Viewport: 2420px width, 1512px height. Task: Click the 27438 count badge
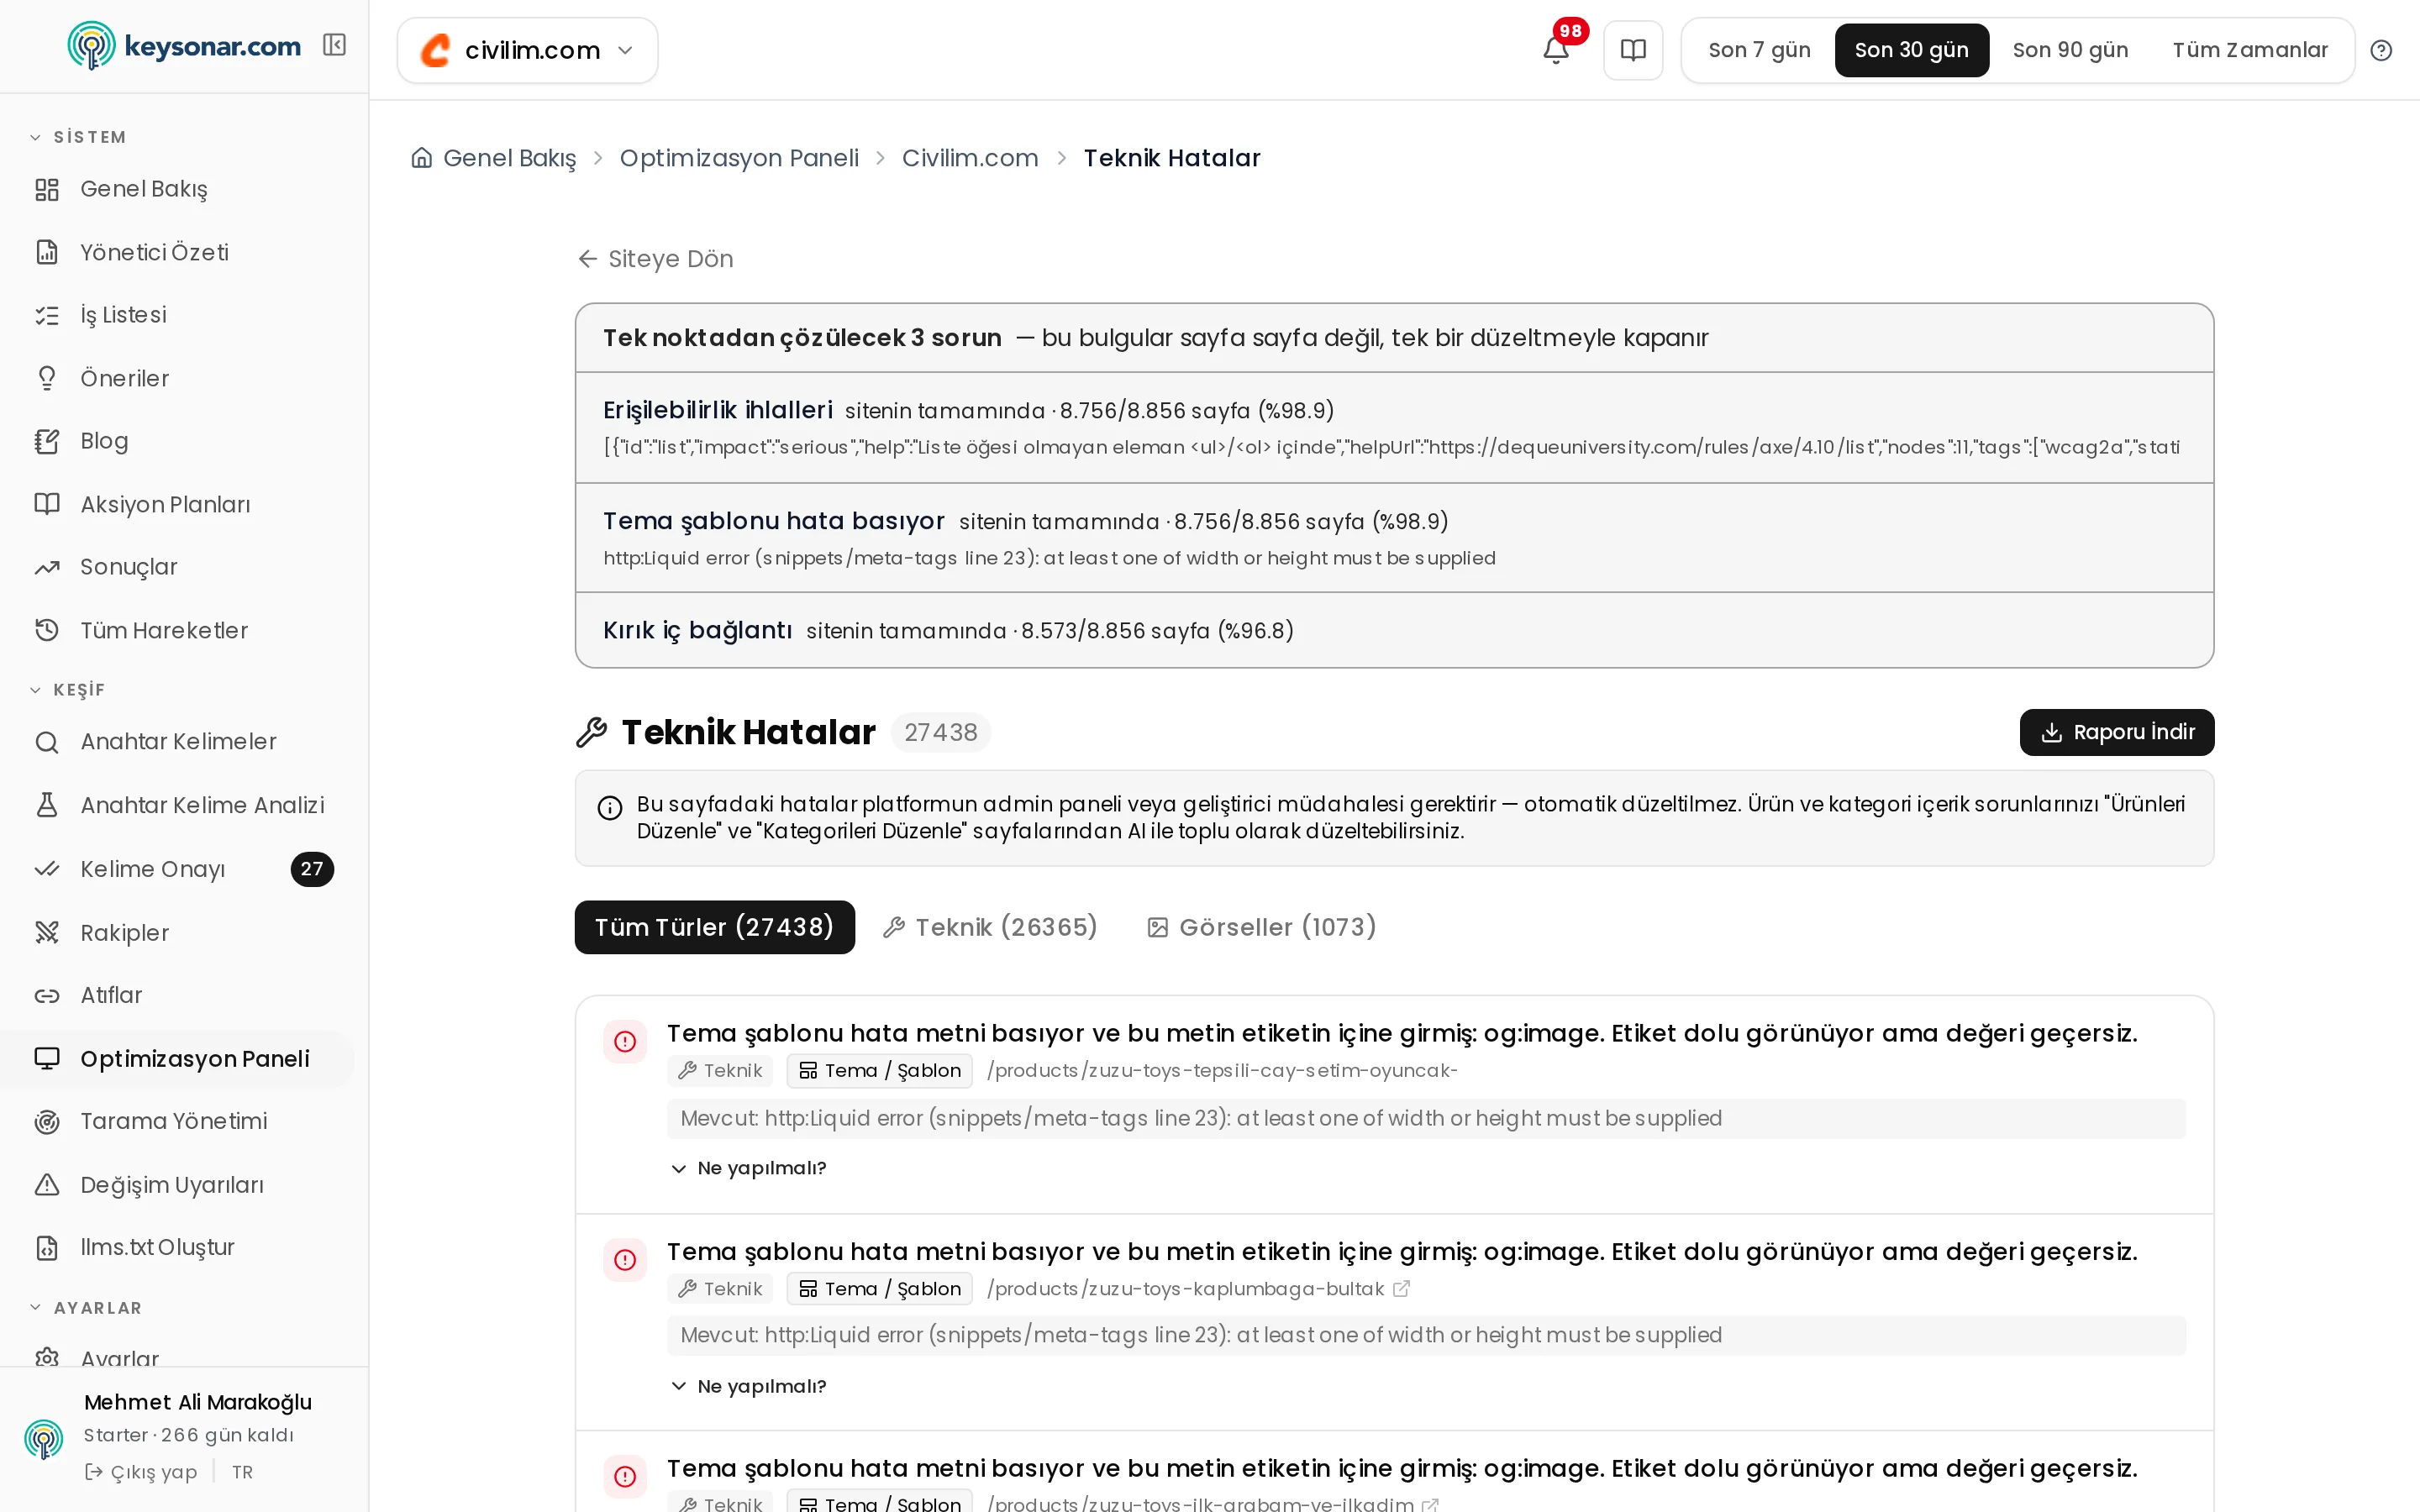[x=940, y=732]
